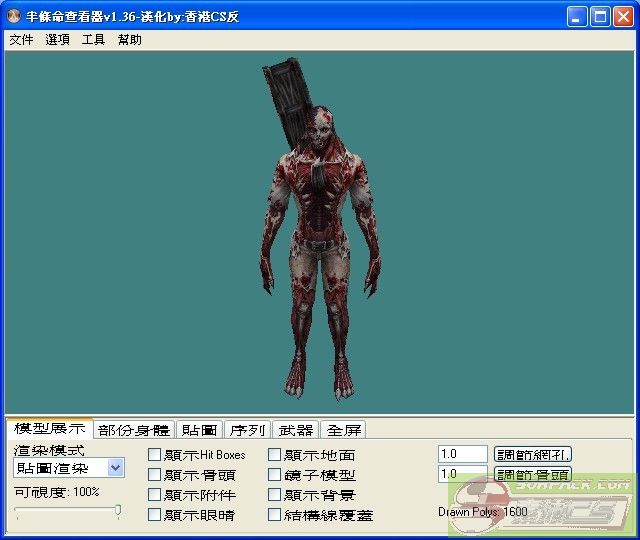The width and height of the screenshot is (640, 540).
Task: Minimize the model viewer window
Action: pos(577,17)
